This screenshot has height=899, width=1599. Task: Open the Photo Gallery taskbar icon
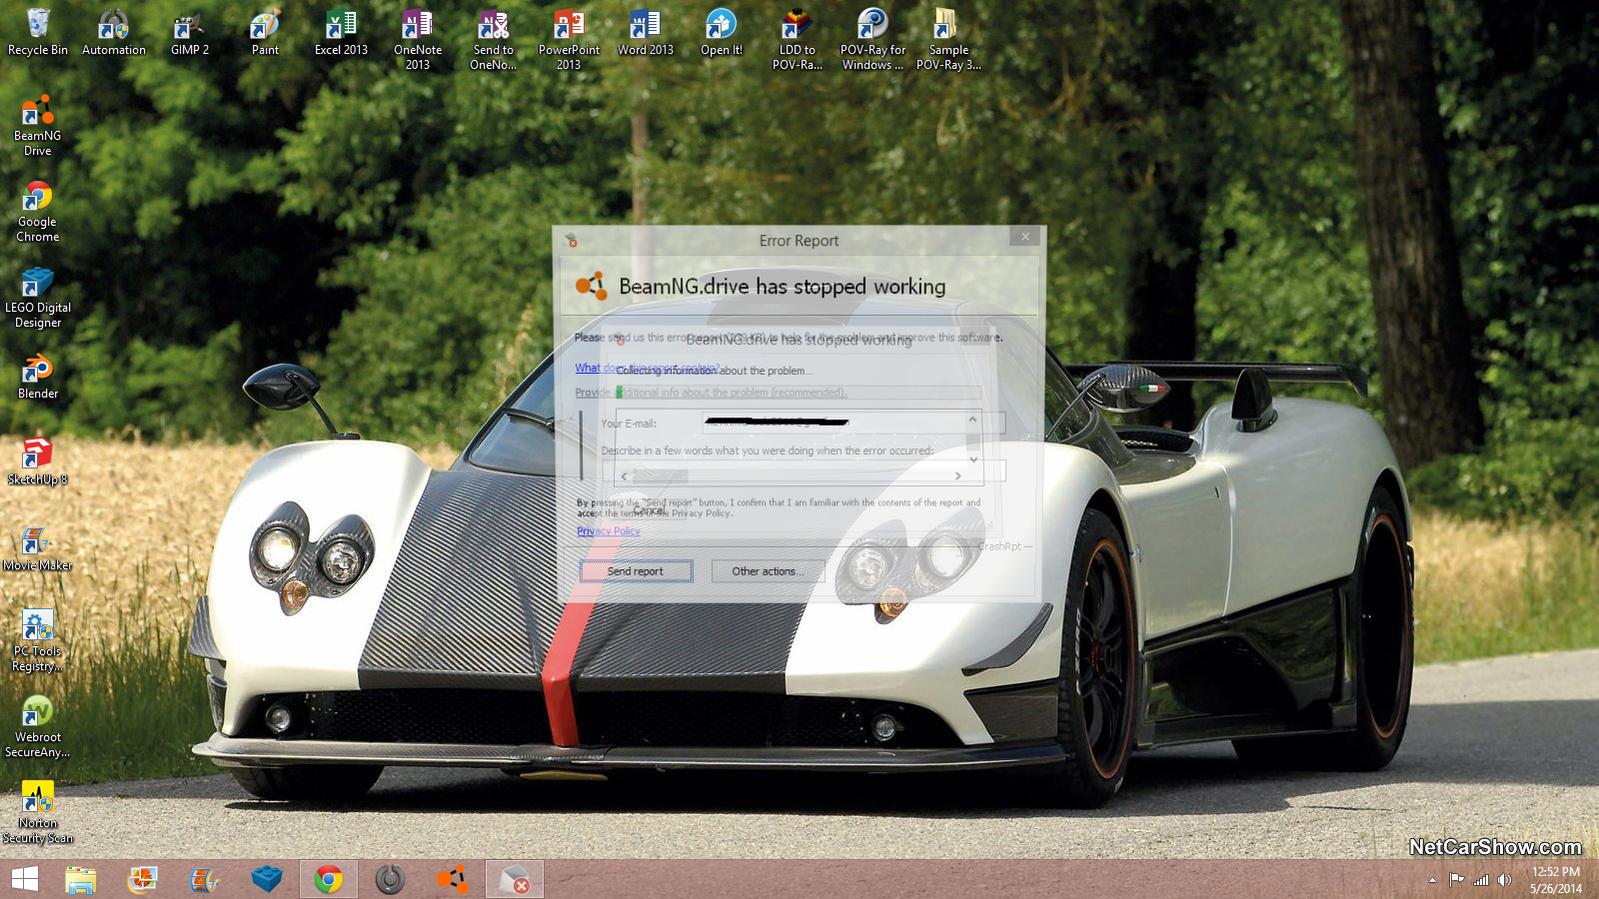[143, 879]
